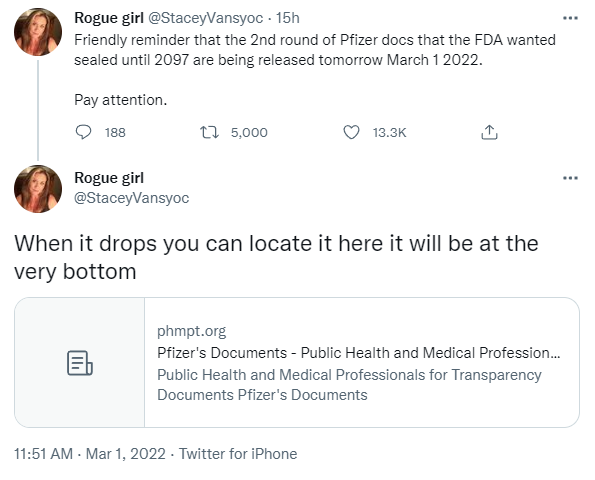Click the share icon on first tweet
The width and height of the screenshot is (595, 480).
[x=489, y=132]
